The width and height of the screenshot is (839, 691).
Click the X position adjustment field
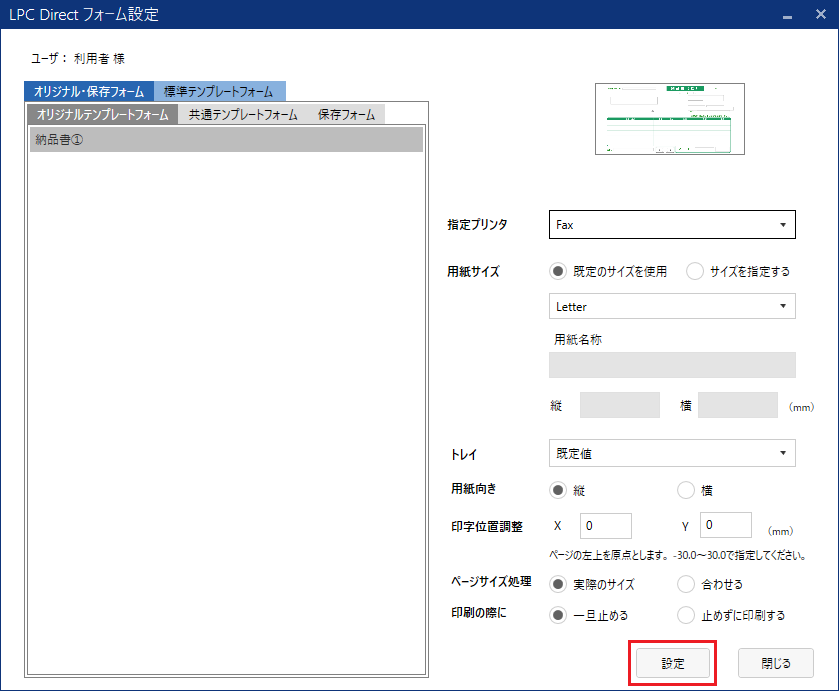point(605,525)
